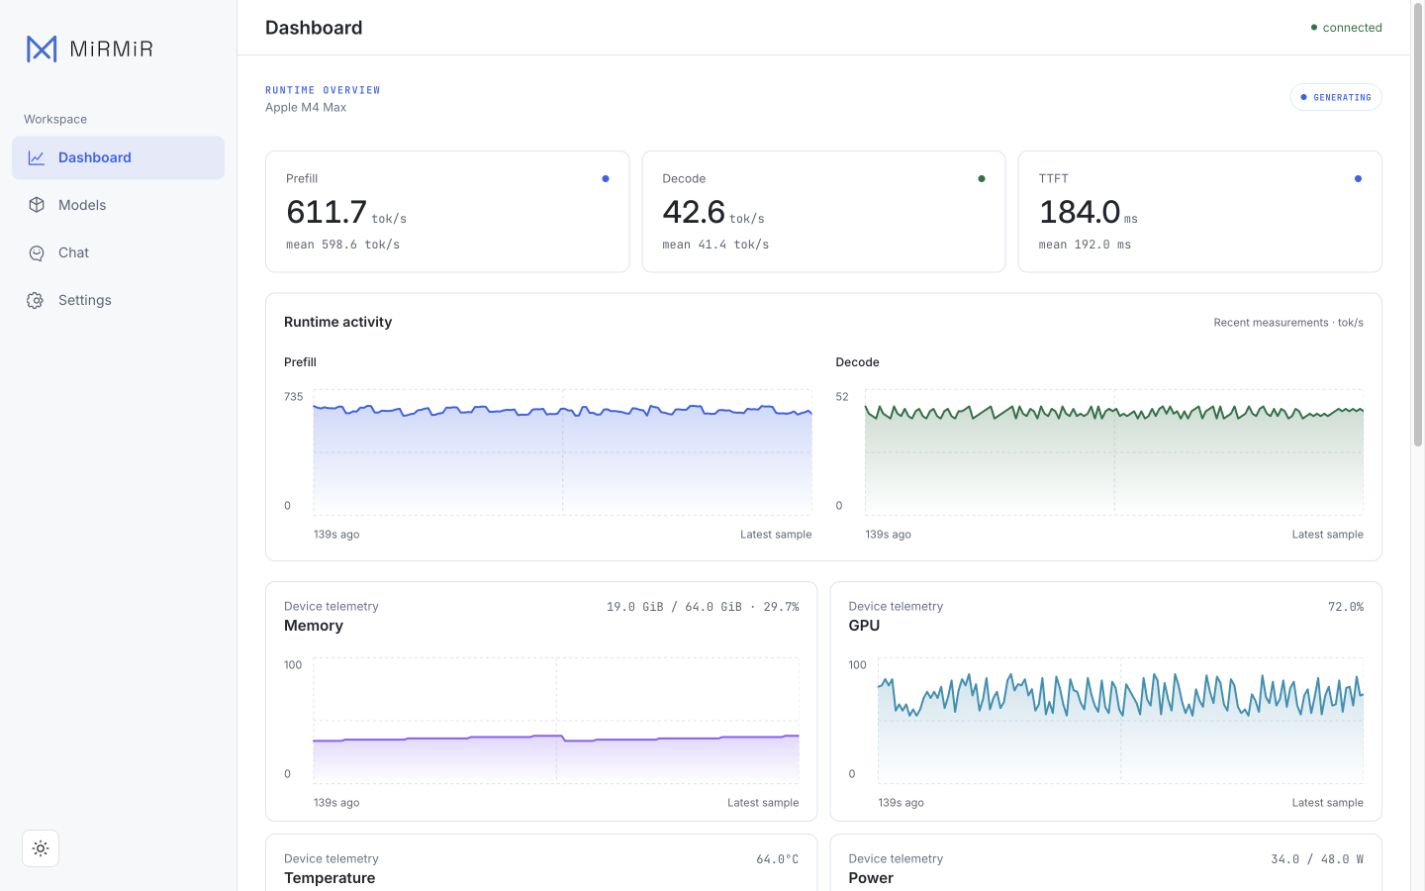Click the Memory card title
This screenshot has width=1425, height=891.
point(313,626)
